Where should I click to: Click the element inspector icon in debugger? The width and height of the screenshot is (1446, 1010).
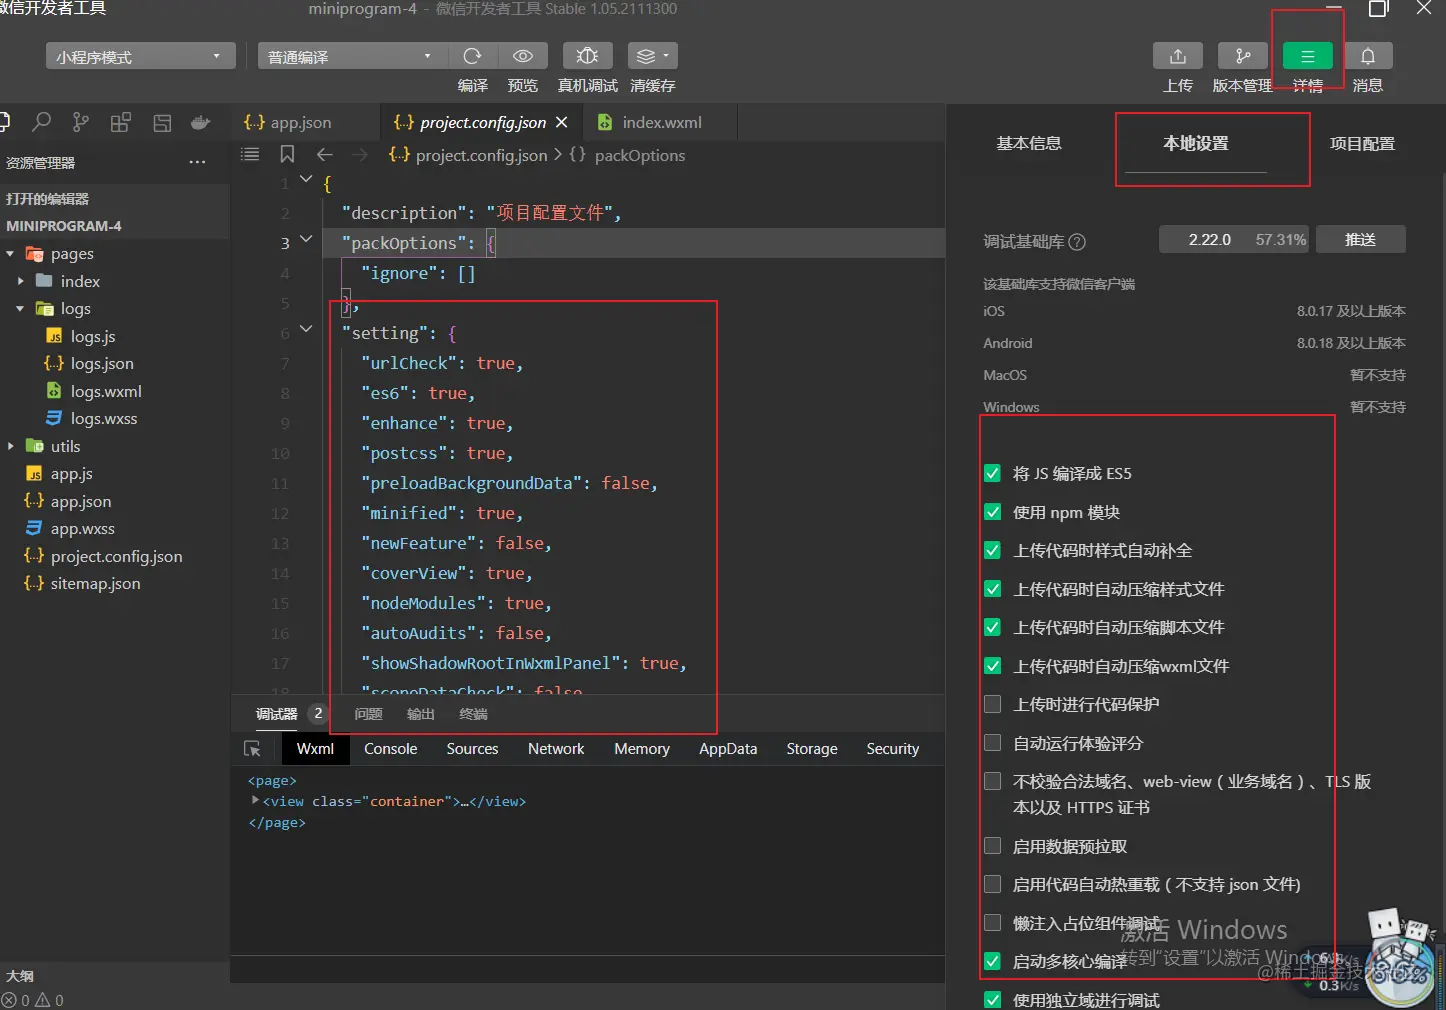pyautogui.click(x=252, y=749)
